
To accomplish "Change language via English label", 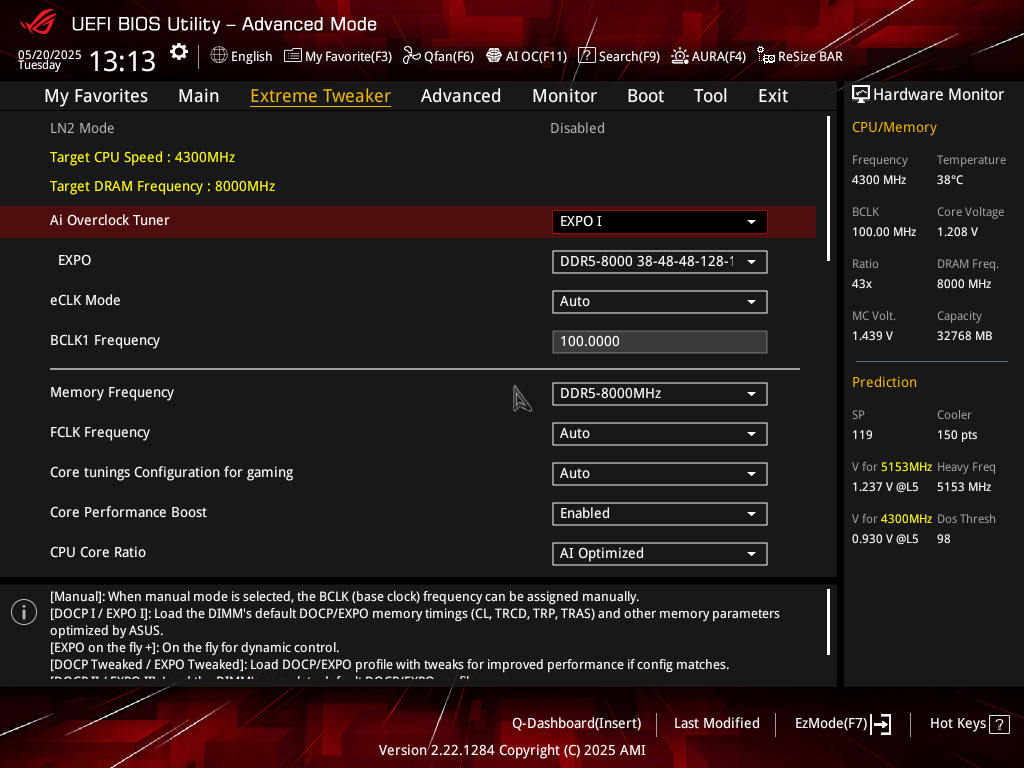I will click(251, 56).
